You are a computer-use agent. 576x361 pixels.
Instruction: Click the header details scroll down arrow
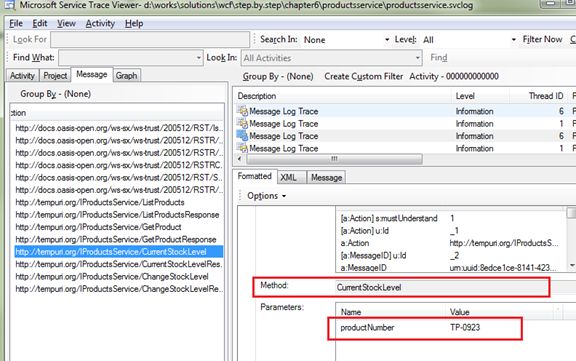point(572,266)
